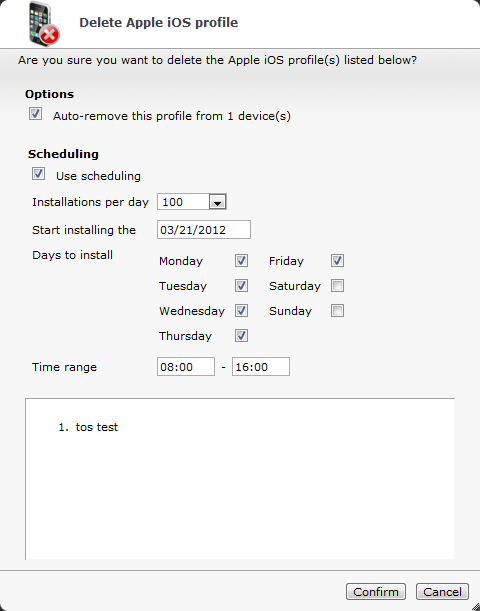Click the 16:00 end time field
The height and width of the screenshot is (611, 480).
tap(261, 367)
